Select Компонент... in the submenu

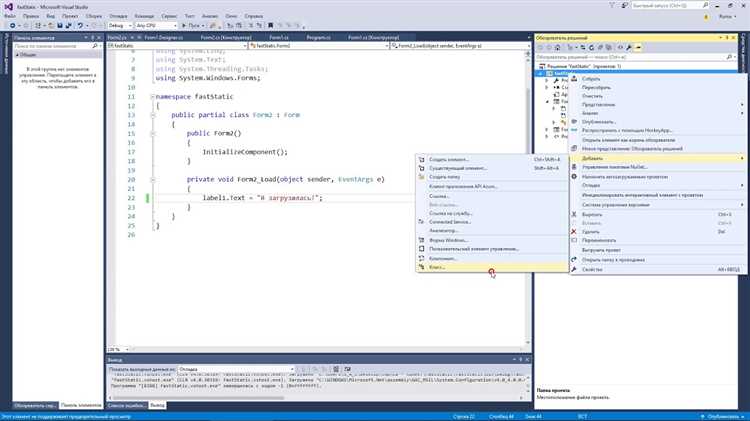point(492,258)
